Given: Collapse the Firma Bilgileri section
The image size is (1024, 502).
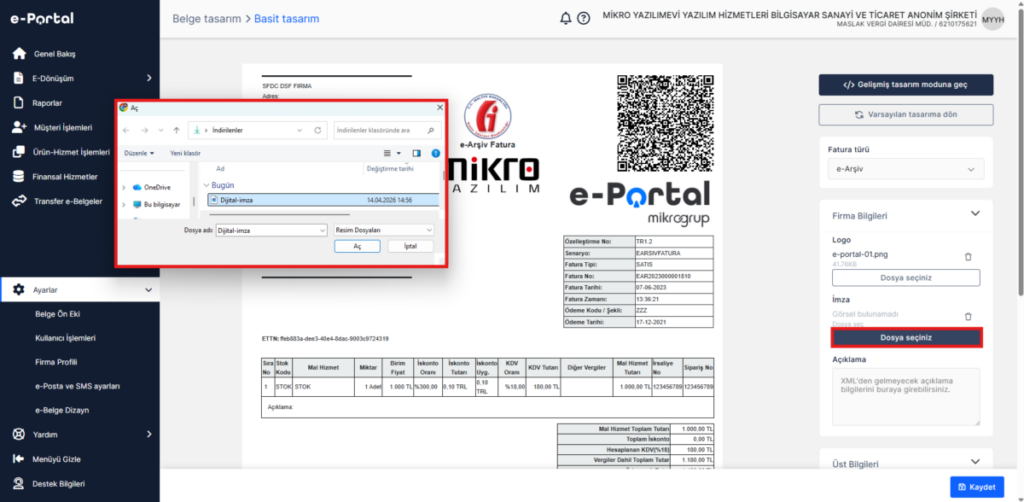Looking at the screenshot, I should pyautogui.click(x=975, y=213).
